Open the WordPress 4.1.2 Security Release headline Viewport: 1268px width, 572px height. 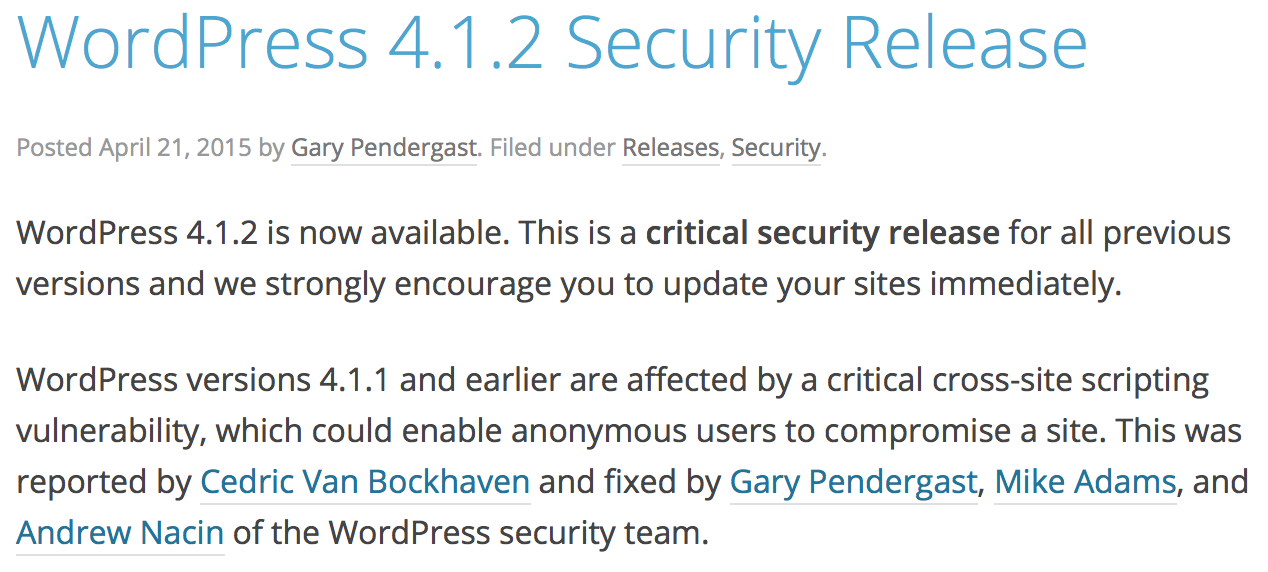pyautogui.click(x=552, y=43)
